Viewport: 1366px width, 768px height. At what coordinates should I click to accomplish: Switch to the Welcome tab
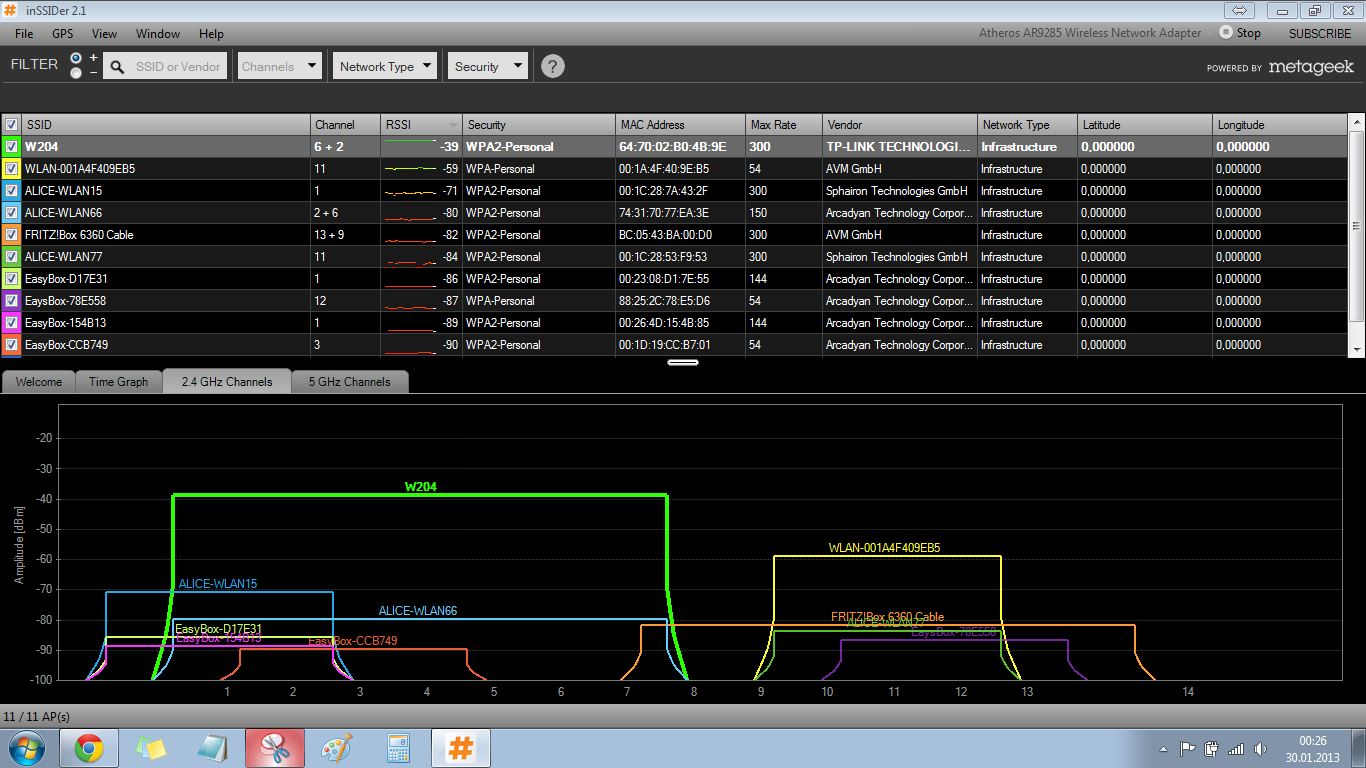(x=39, y=382)
